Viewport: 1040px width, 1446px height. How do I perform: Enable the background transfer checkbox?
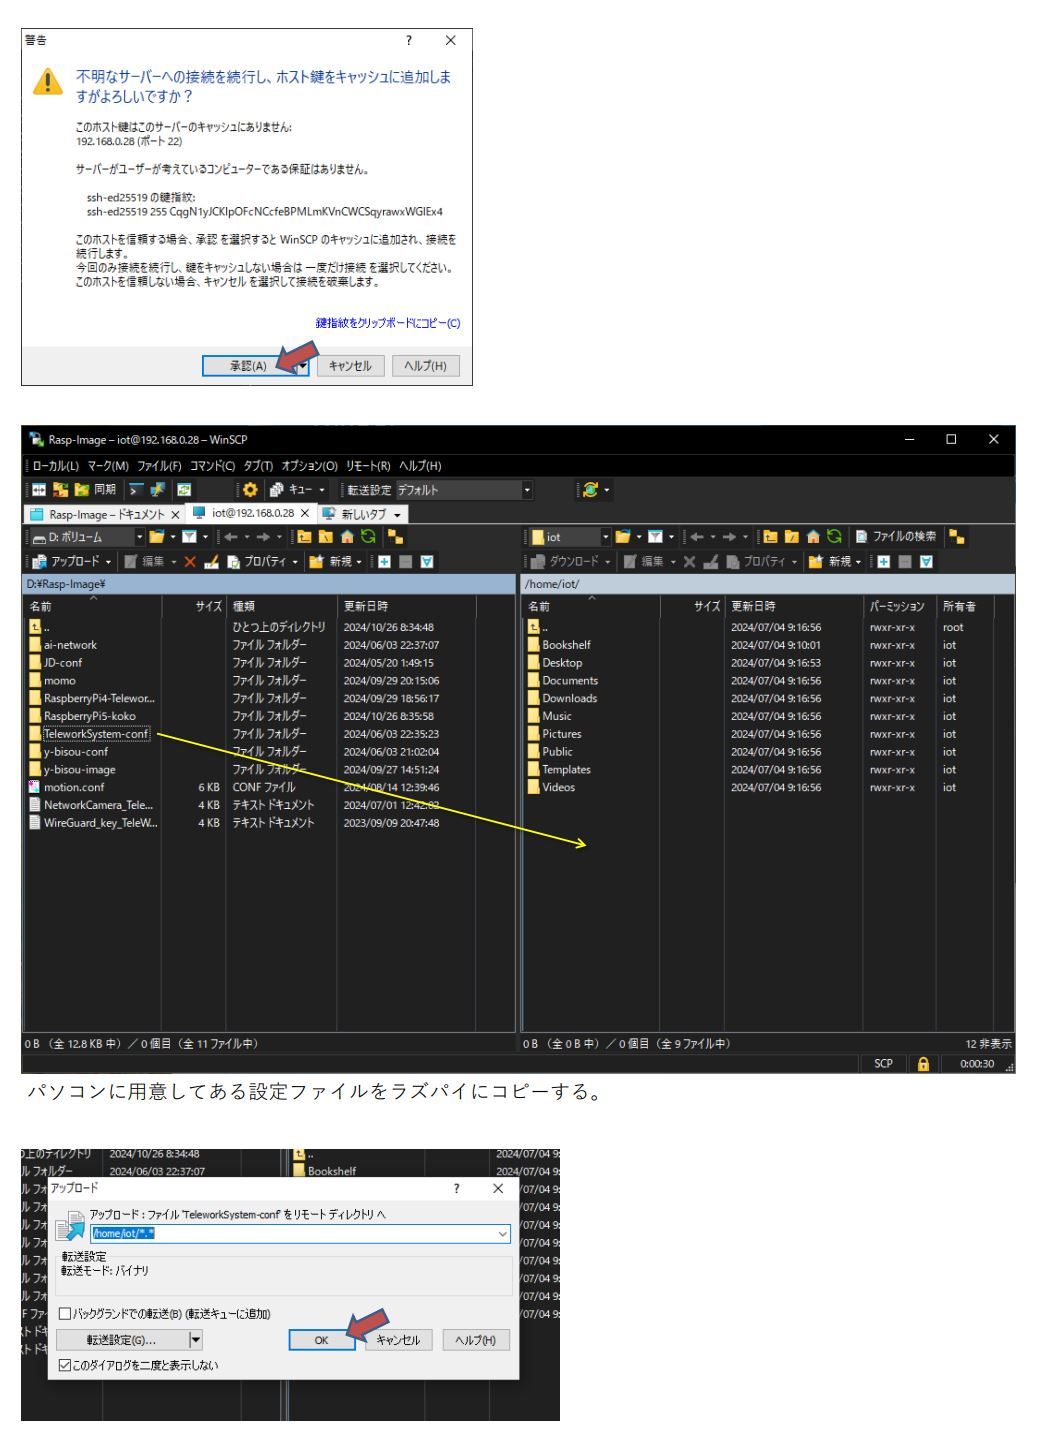coord(65,1314)
